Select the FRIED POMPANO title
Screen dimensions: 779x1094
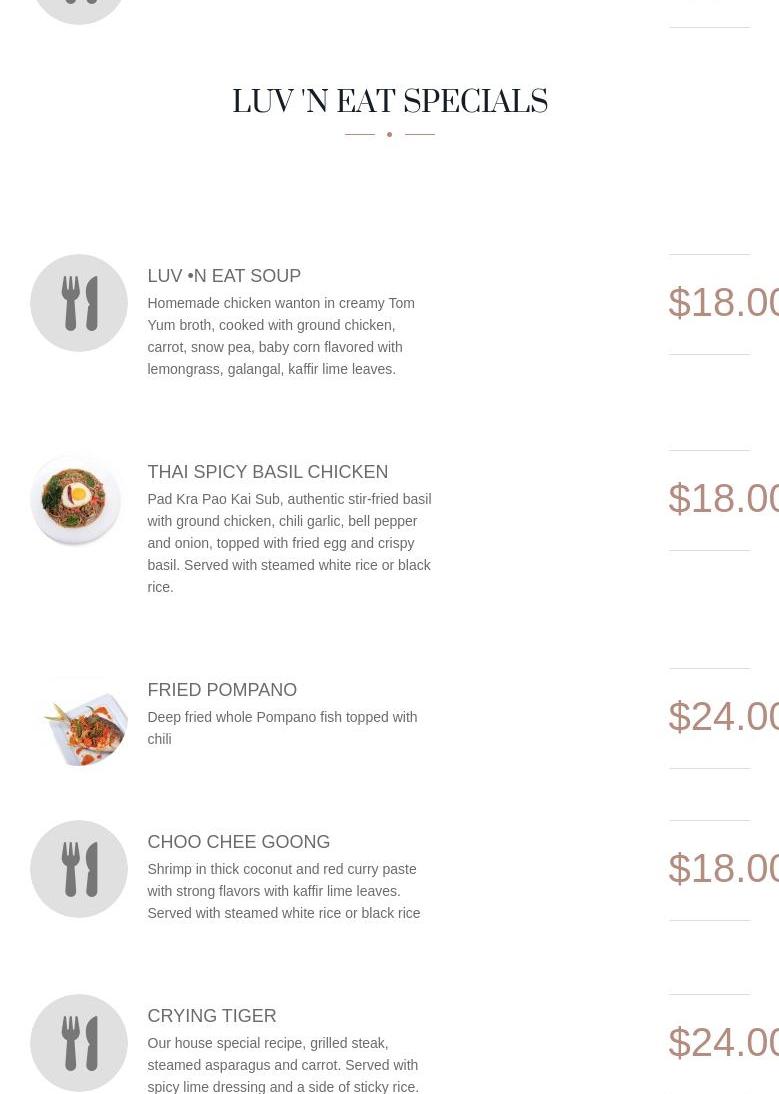[222, 689]
